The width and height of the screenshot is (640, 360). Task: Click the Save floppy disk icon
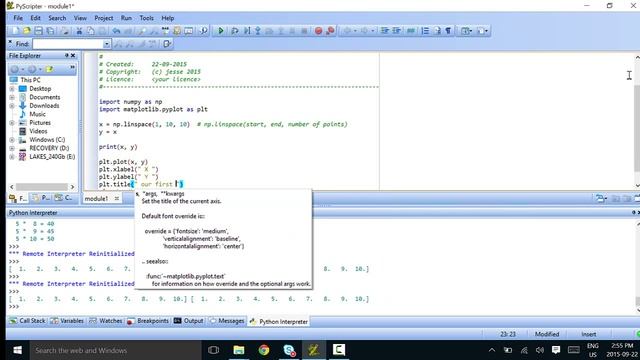pyautogui.click(x=38, y=31)
